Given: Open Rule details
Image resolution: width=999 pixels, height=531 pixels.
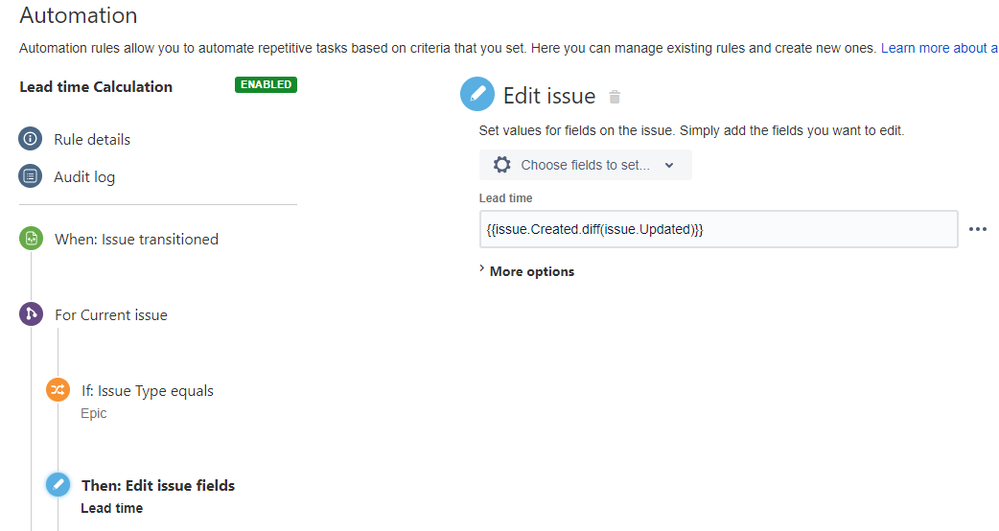Looking at the screenshot, I should (x=92, y=139).
